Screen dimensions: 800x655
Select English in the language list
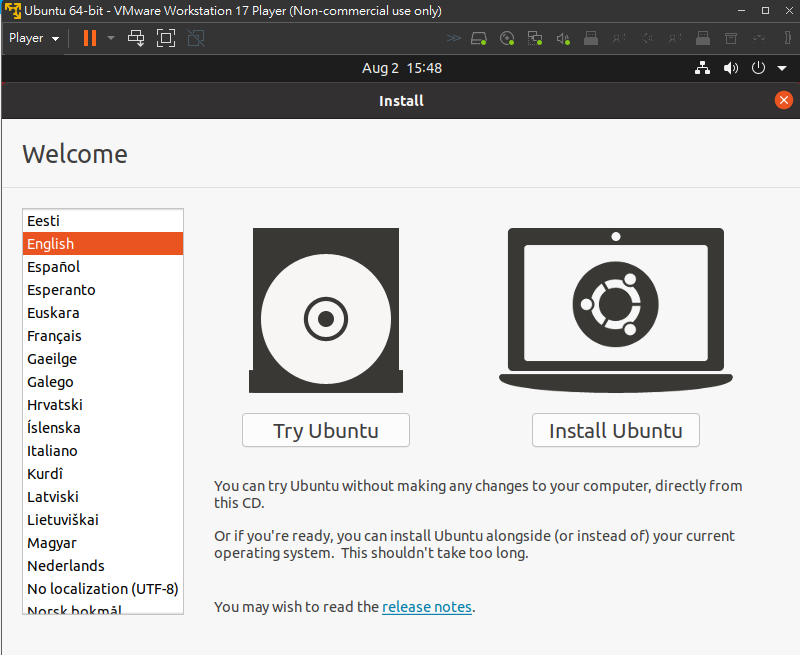click(x=103, y=244)
